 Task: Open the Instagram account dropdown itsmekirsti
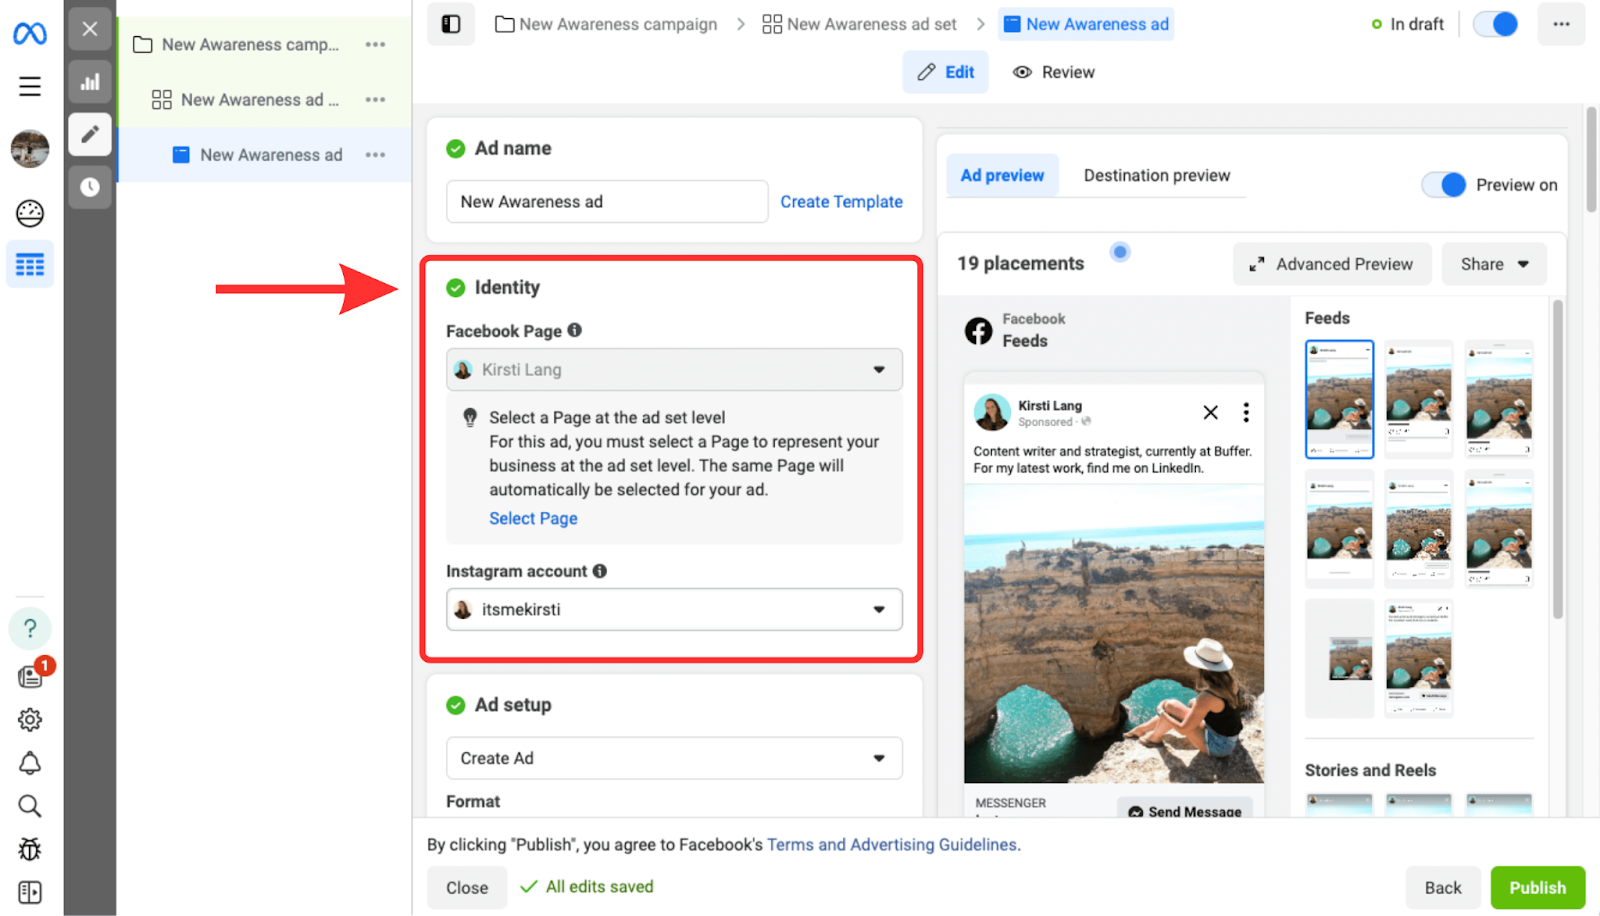[674, 610]
